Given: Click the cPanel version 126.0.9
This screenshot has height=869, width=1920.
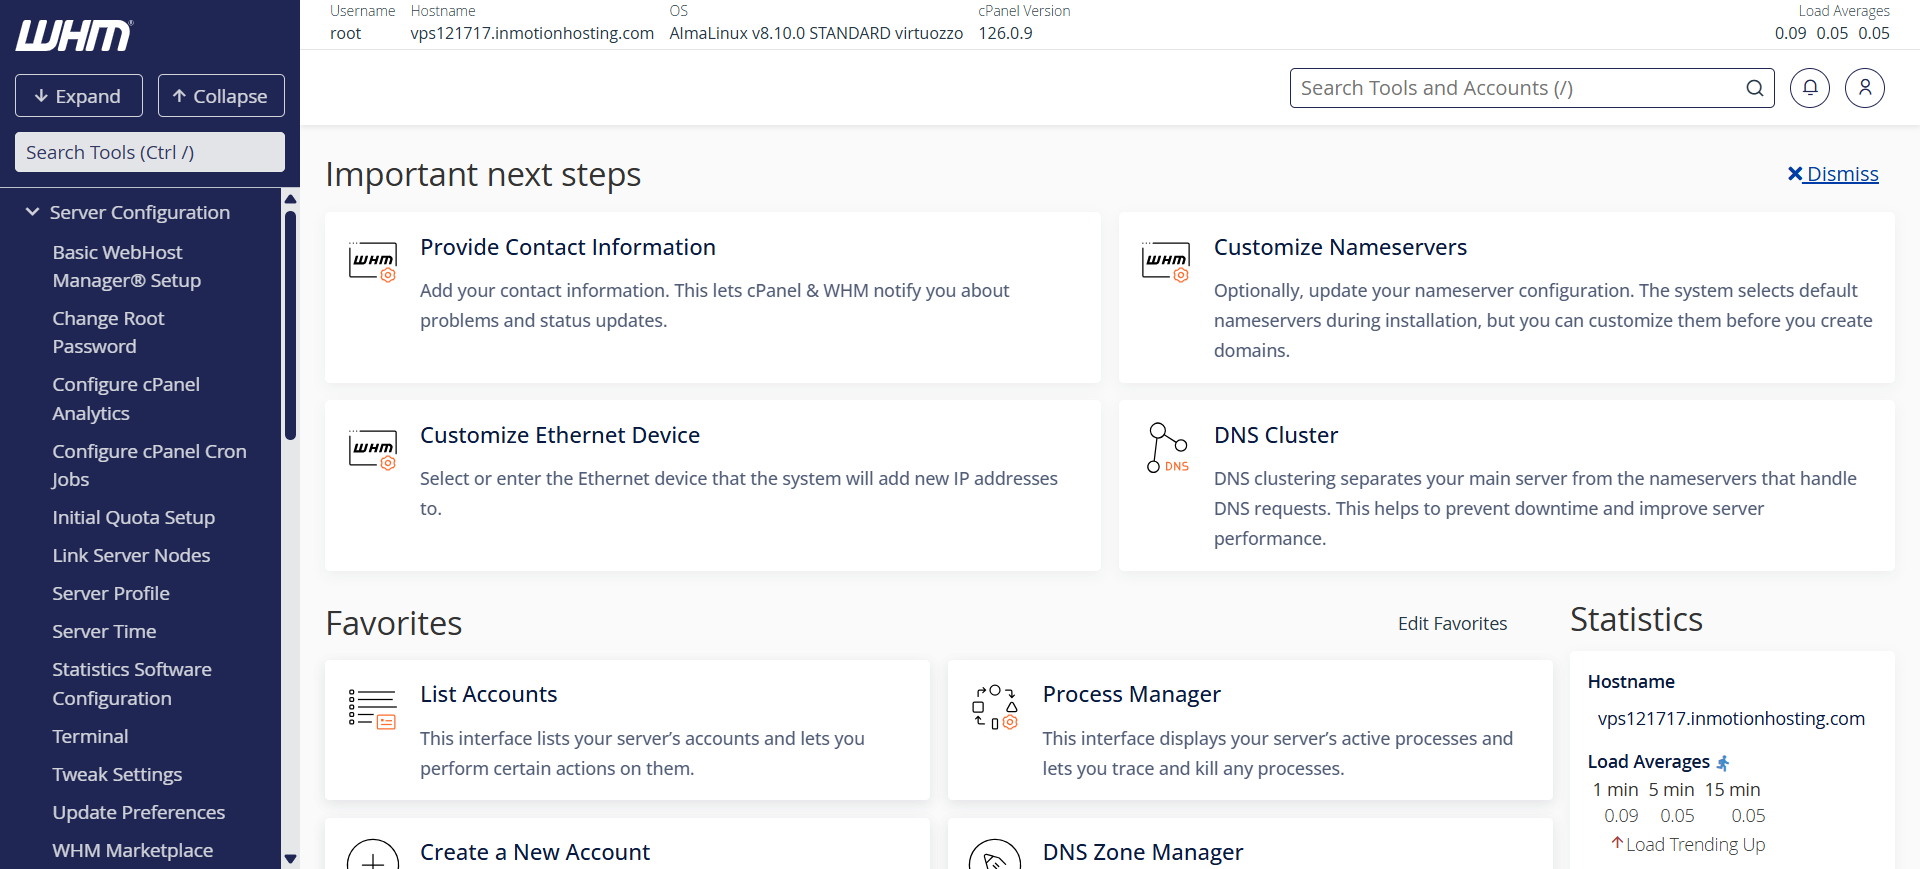Looking at the screenshot, I should 1005,33.
